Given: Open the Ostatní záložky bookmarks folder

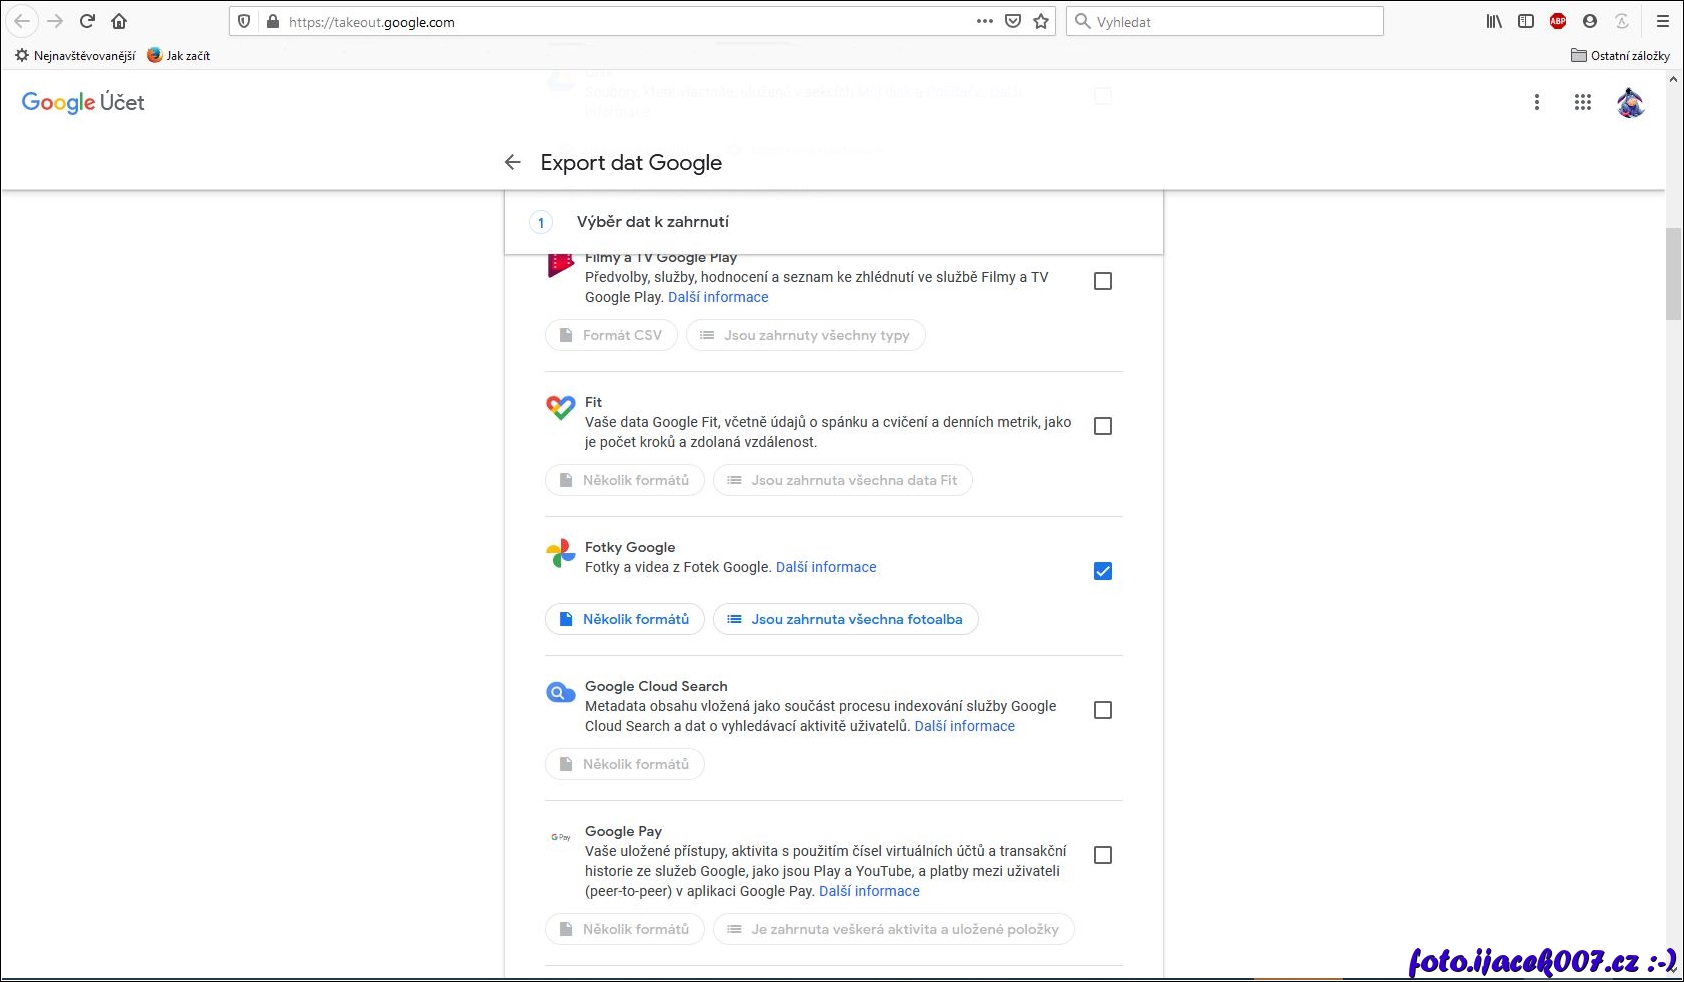Looking at the screenshot, I should (x=1620, y=56).
